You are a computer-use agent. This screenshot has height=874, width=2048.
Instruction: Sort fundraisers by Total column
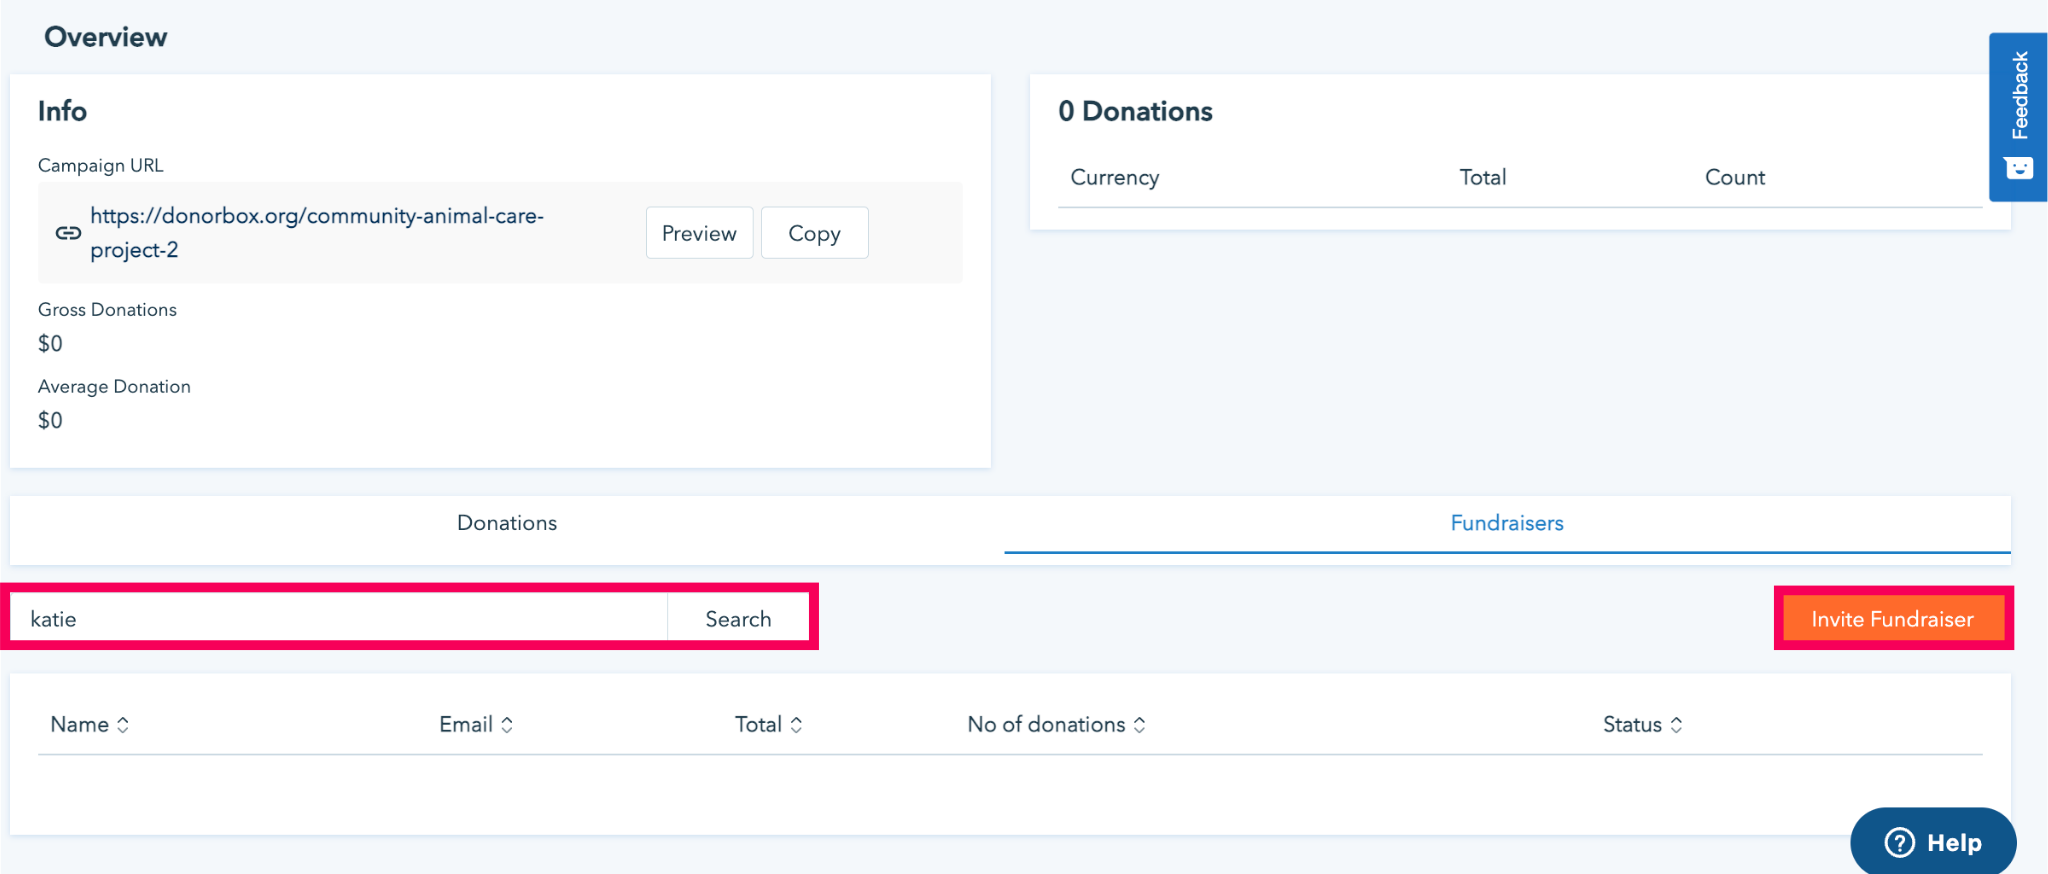pos(768,724)
